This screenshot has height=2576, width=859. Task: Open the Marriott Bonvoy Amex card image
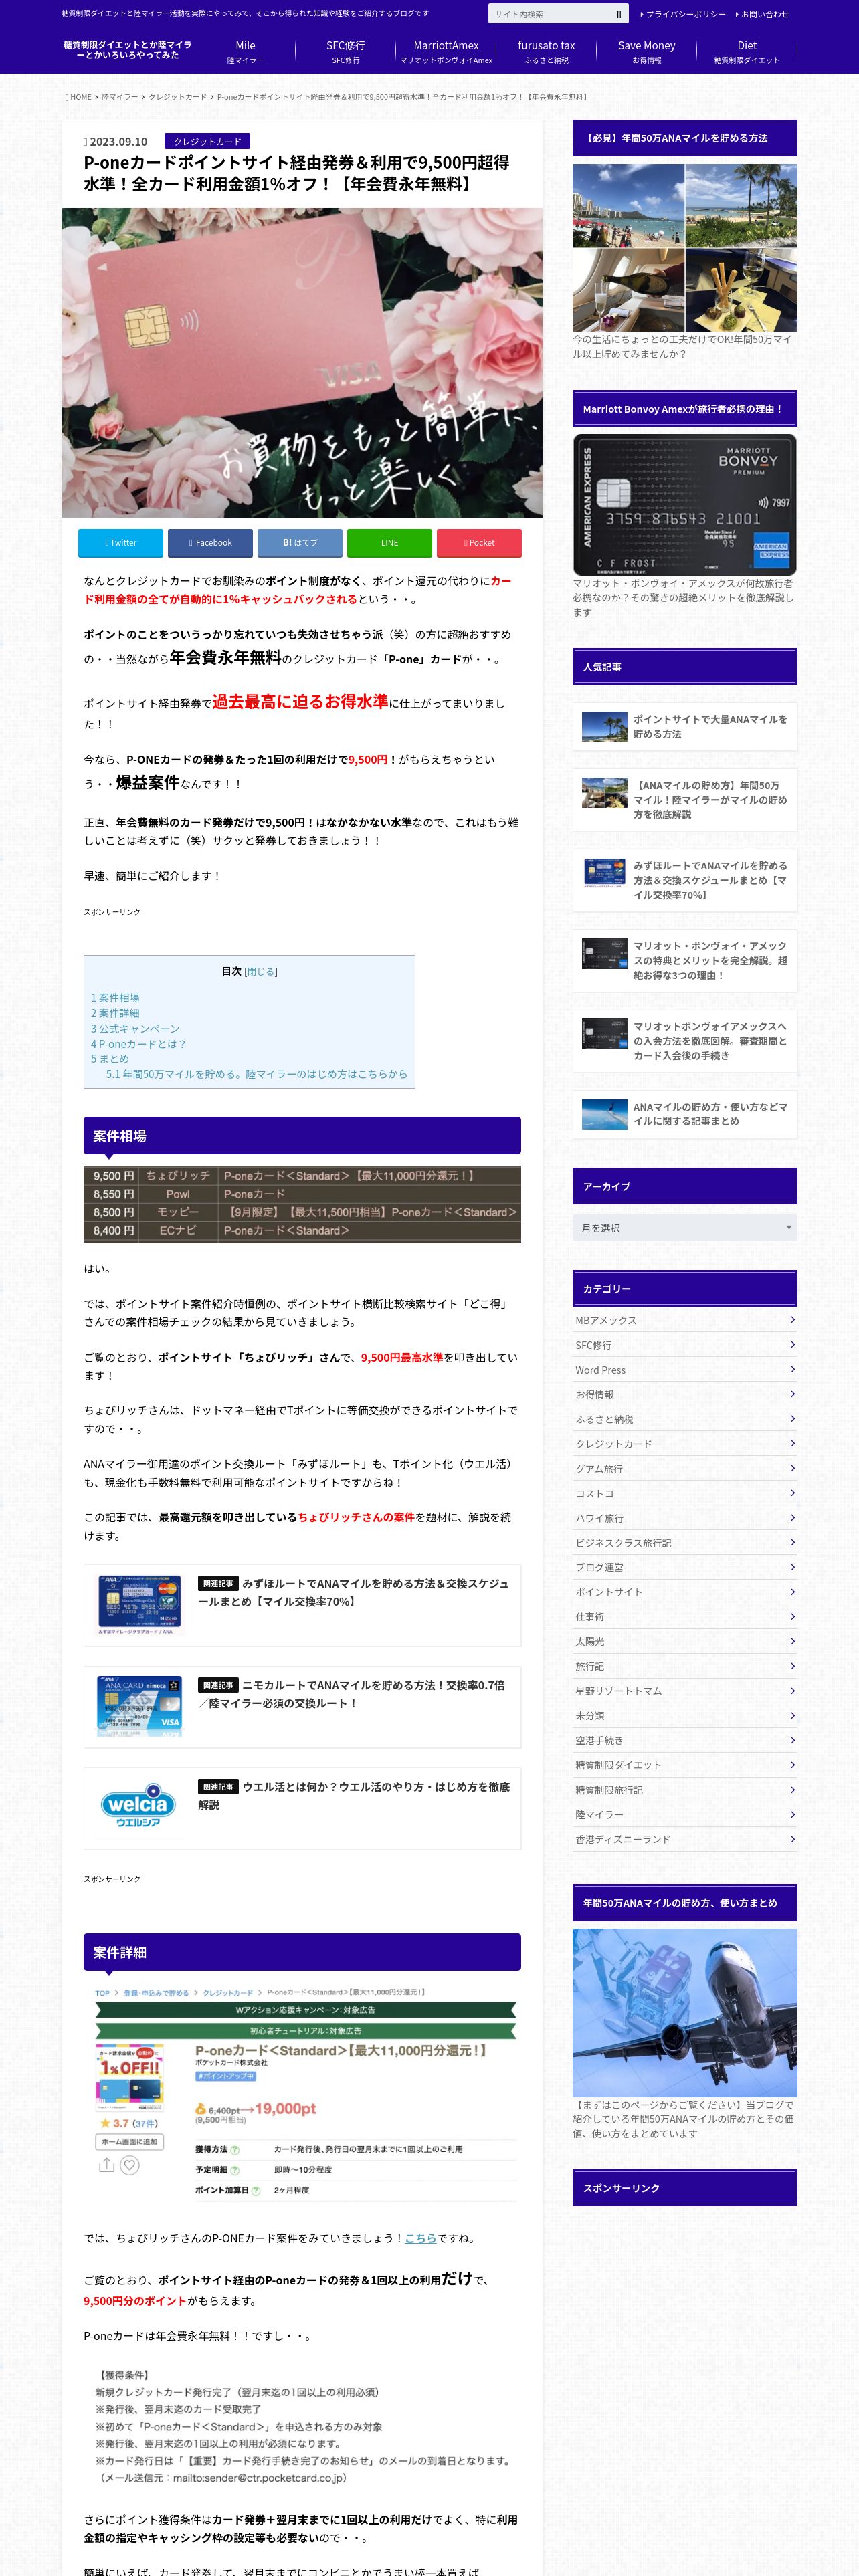[x=685, y=505]
